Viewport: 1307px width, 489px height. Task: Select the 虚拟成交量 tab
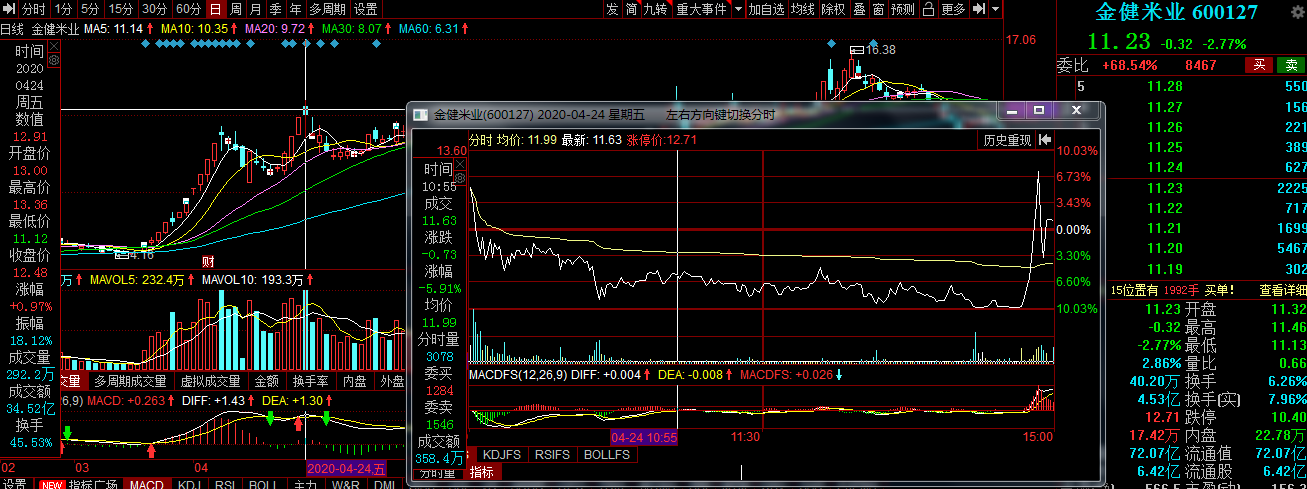210,381
